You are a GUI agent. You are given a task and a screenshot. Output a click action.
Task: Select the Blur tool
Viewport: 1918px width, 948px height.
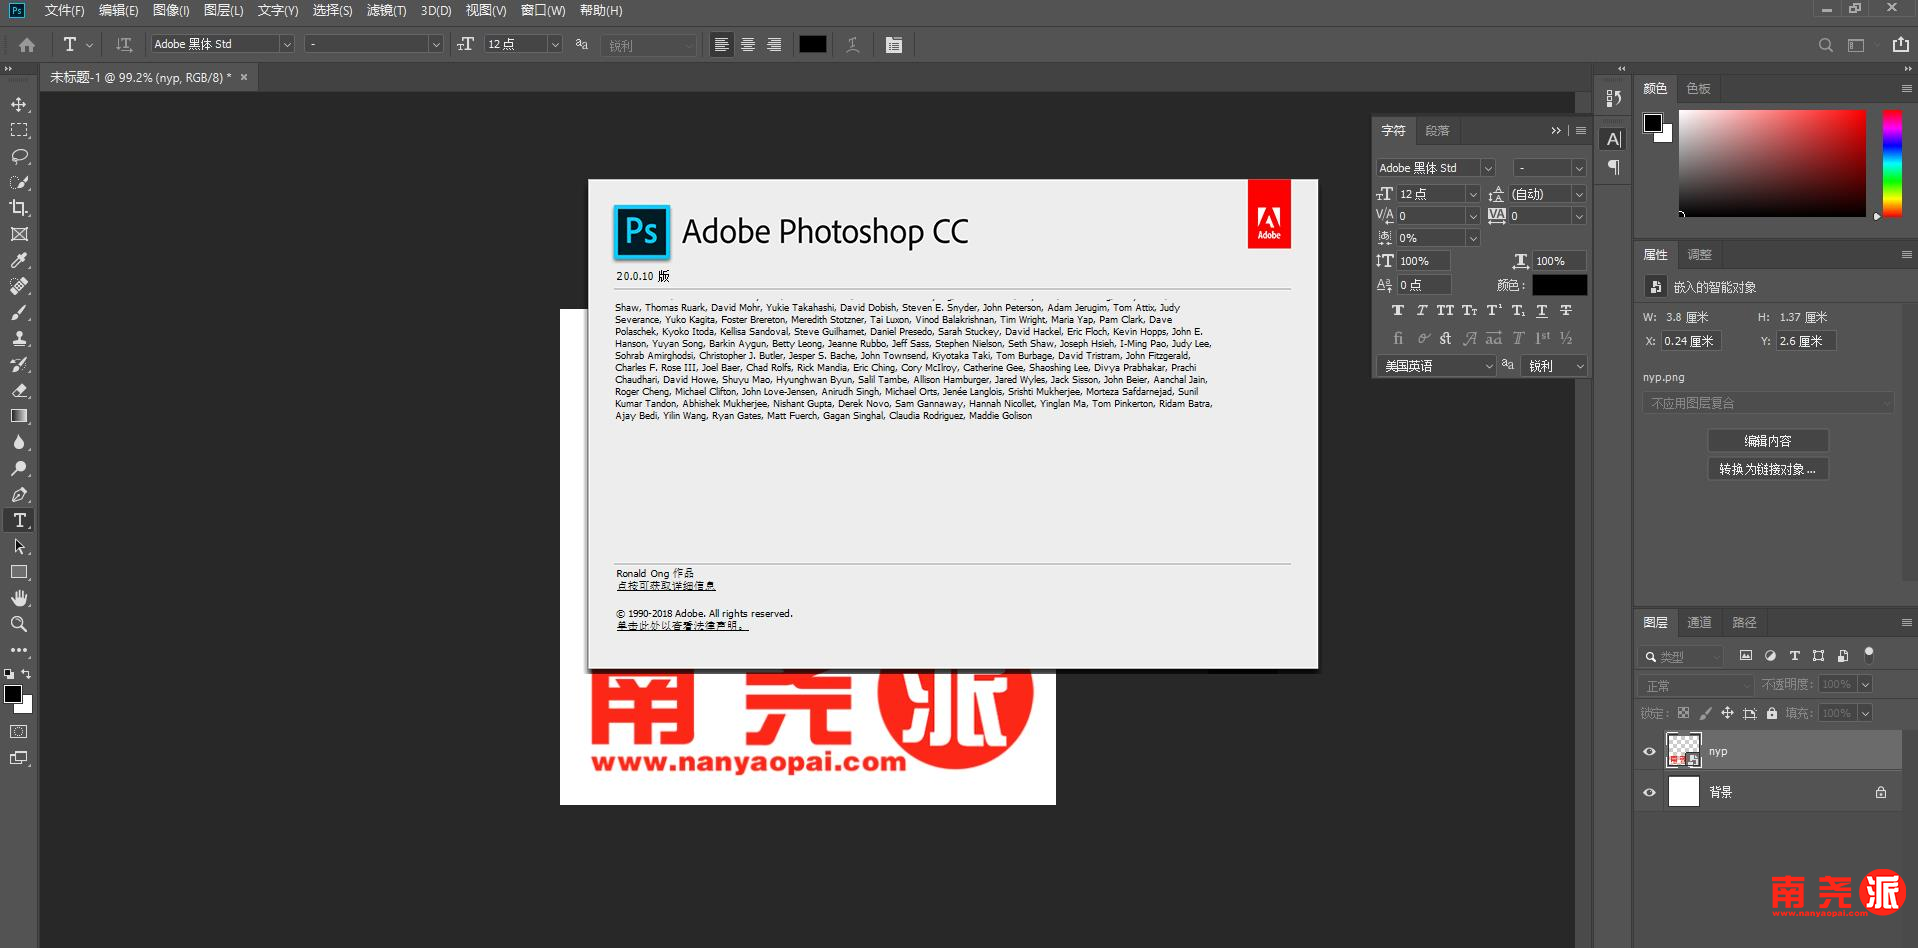pyautogui.click(x=19, y=442)
